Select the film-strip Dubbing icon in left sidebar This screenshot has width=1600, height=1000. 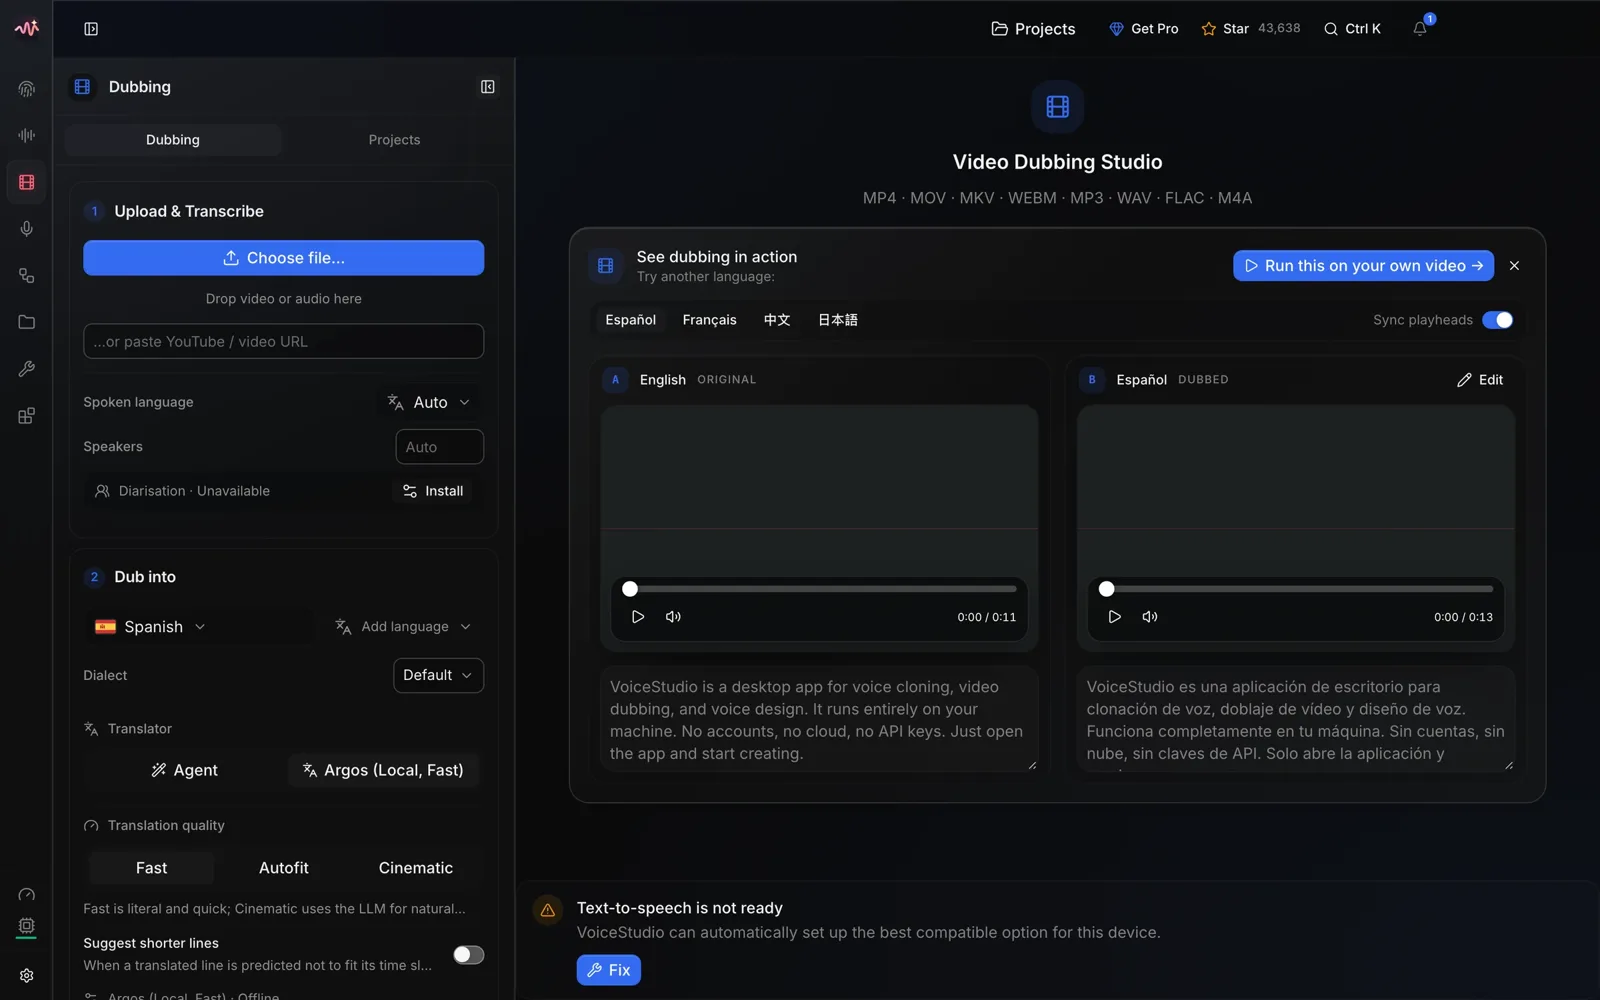pos(27,182)
